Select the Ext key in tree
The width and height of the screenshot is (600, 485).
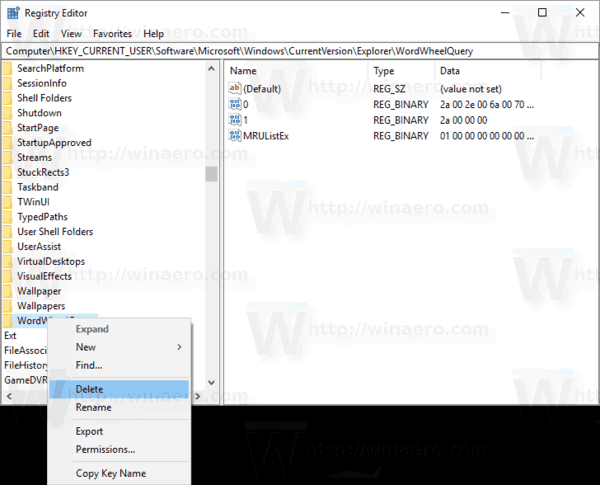10,336
